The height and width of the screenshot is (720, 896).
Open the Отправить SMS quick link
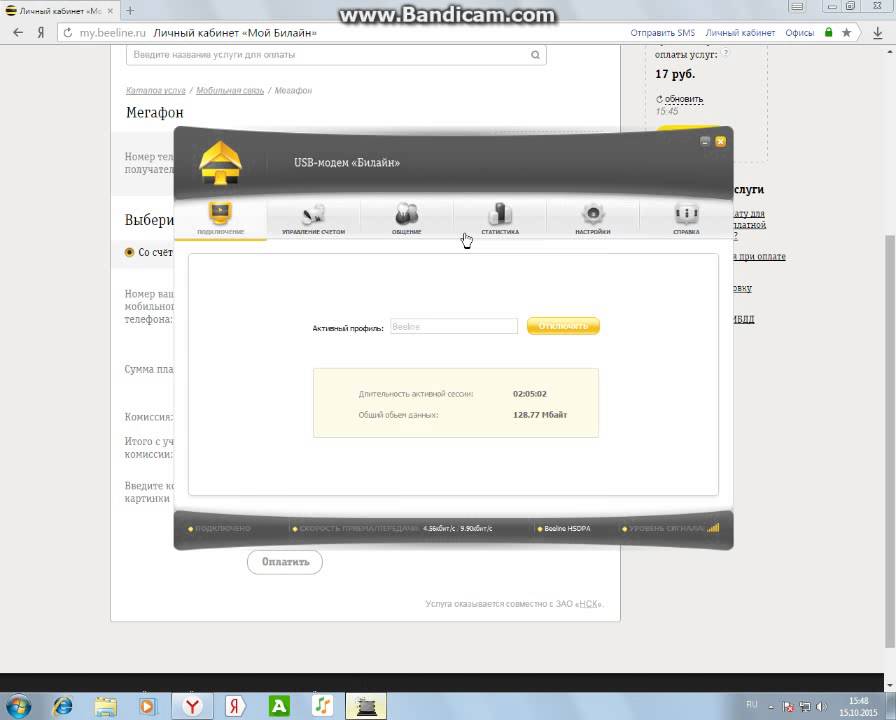(x=662, y=33)
